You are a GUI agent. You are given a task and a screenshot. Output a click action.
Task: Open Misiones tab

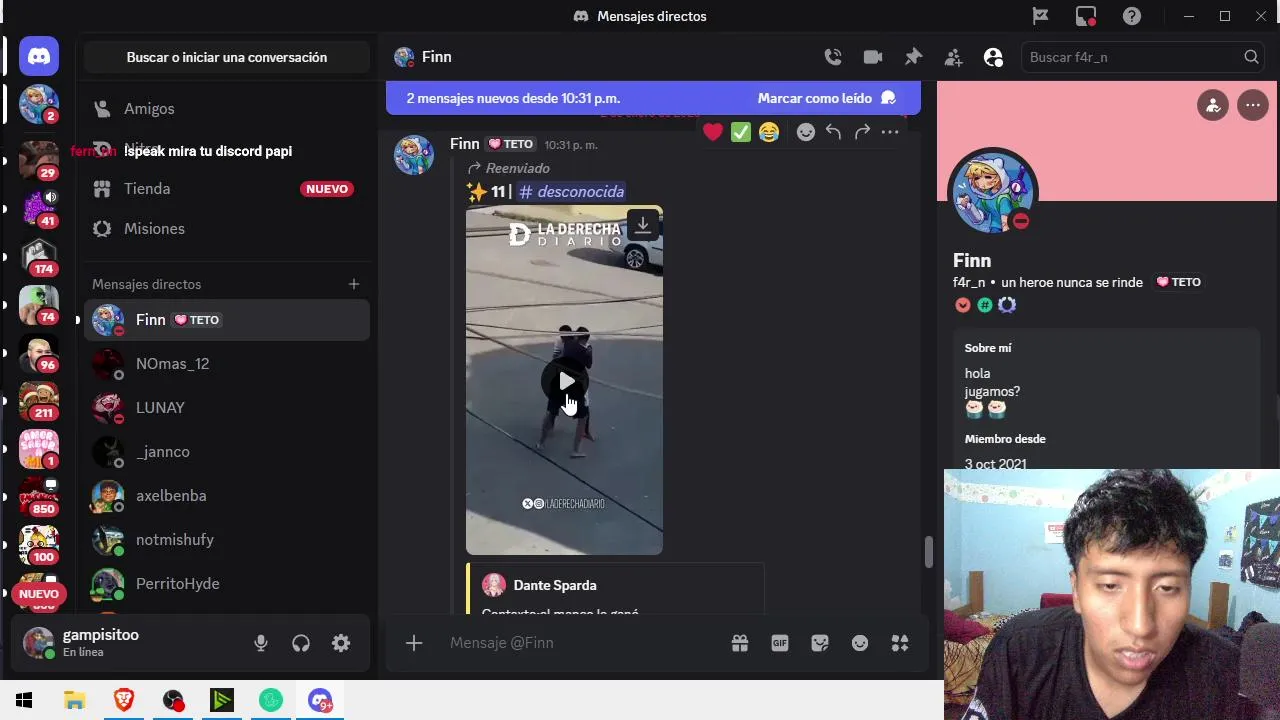(227, 228)
